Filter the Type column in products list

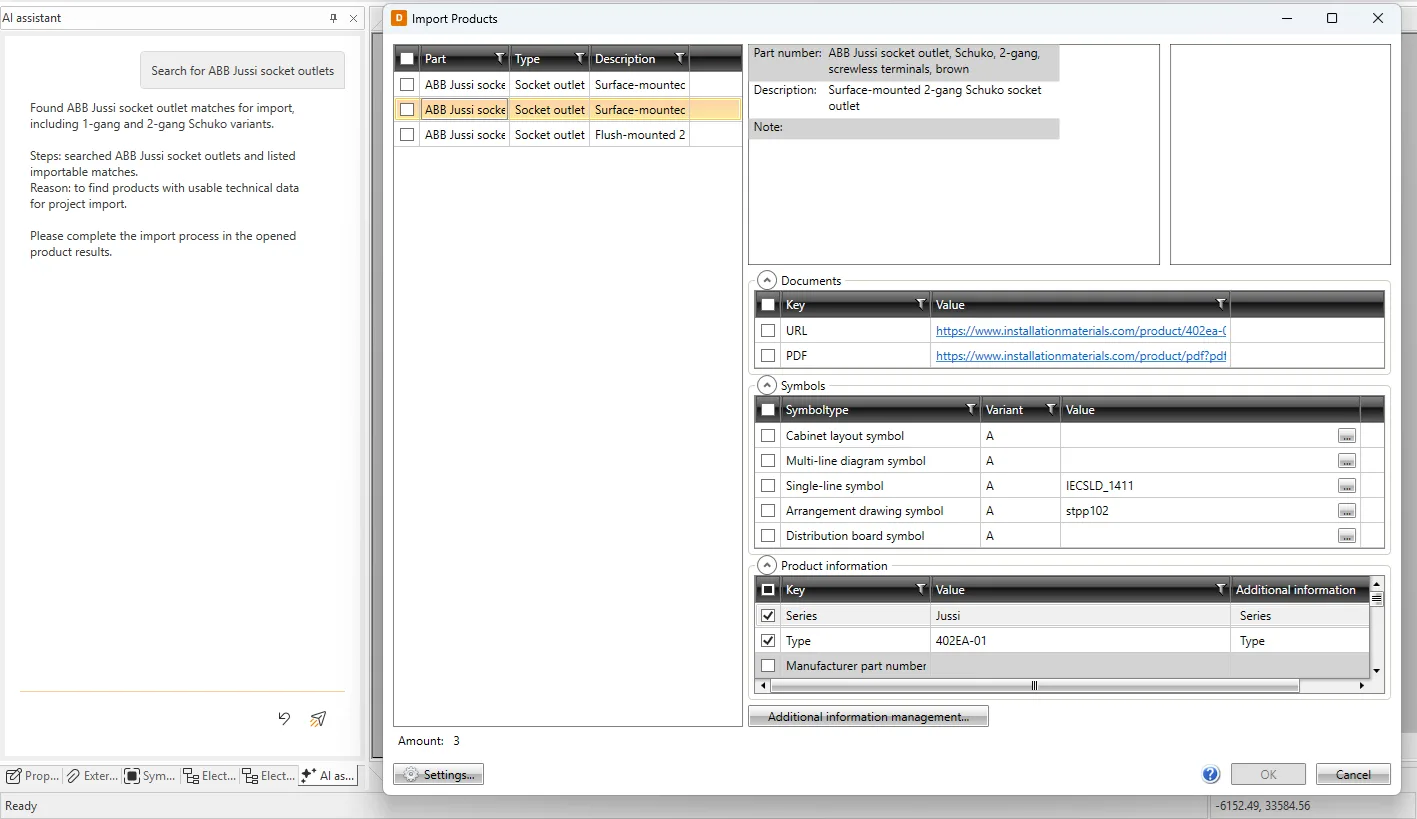580,58
